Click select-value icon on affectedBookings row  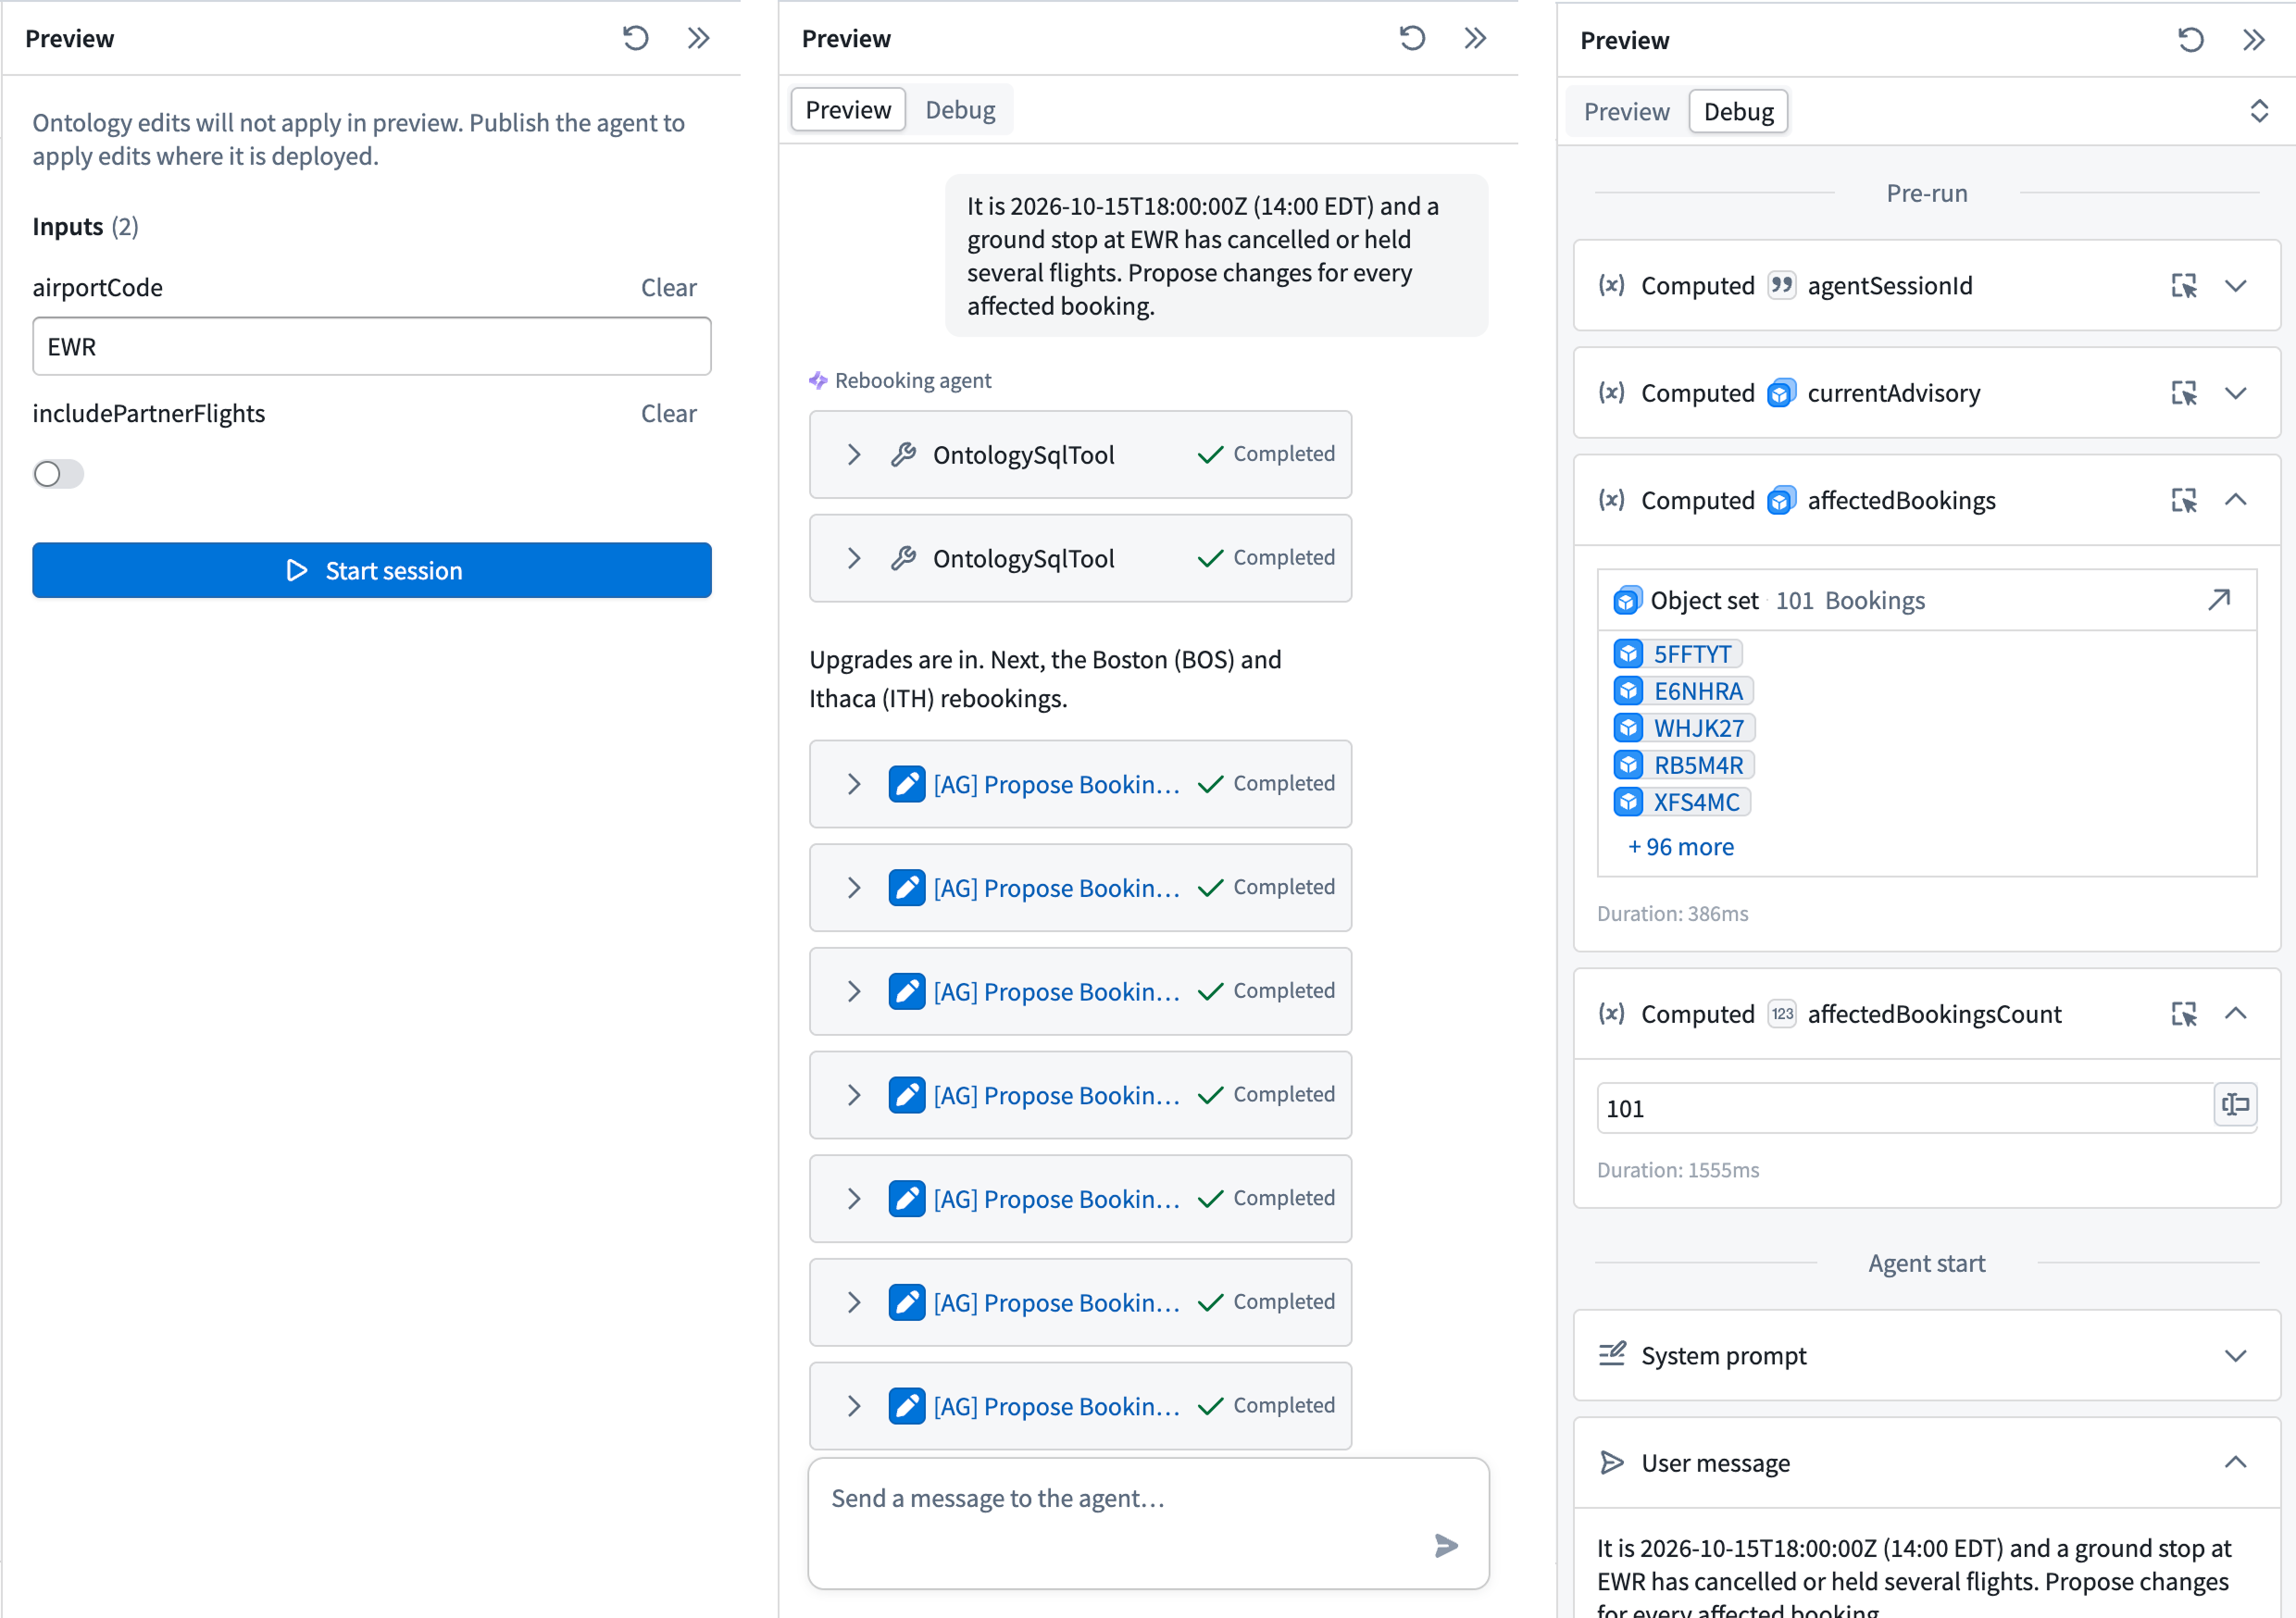tap(2184, 500)
